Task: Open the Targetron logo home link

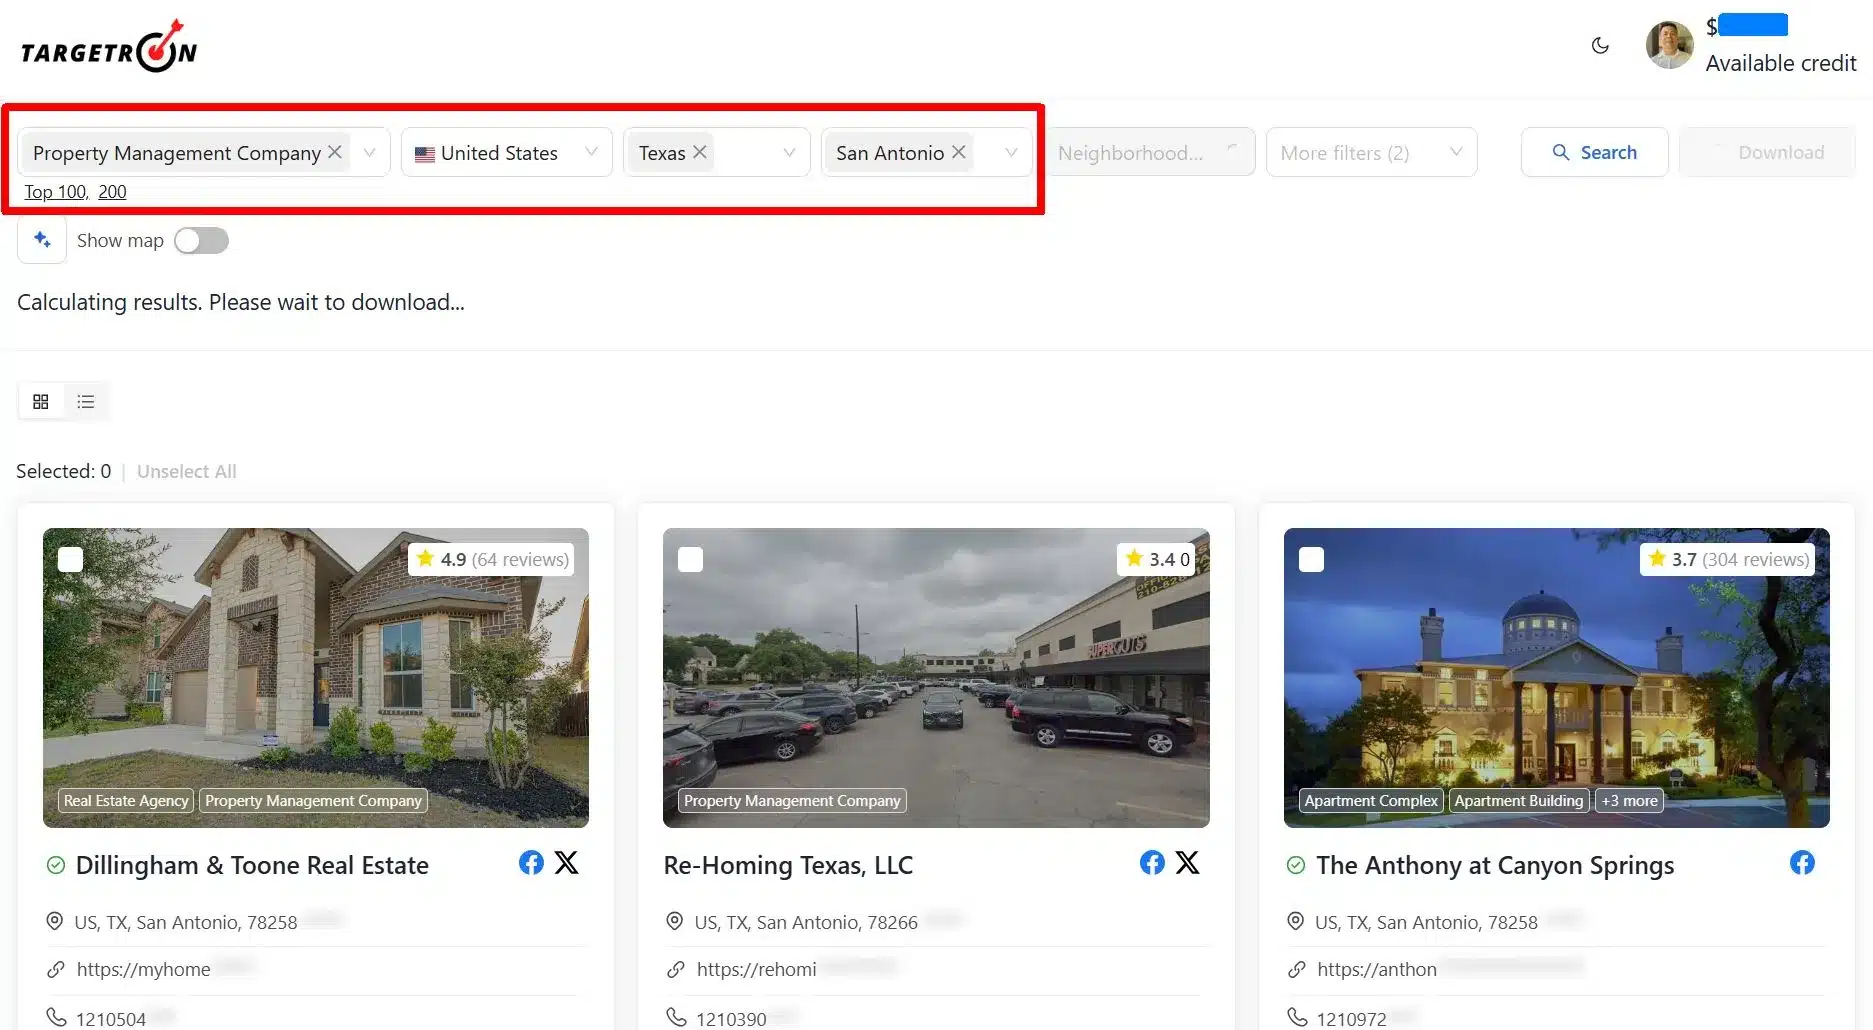Action: (109, 48)
